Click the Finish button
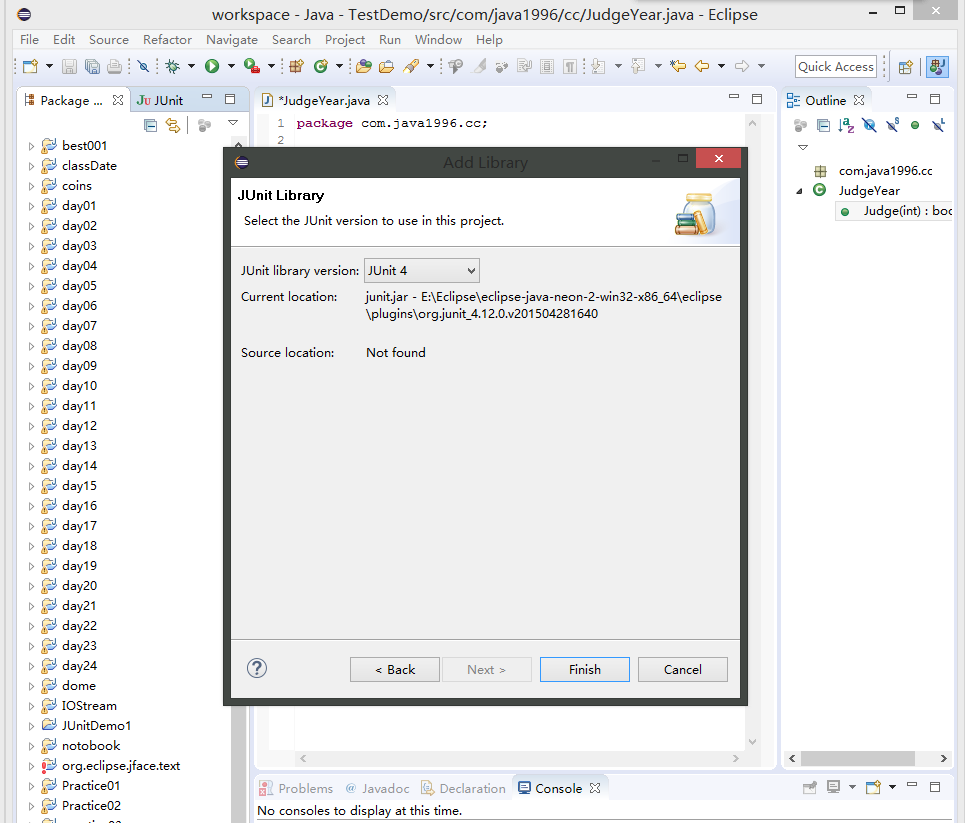Viewport: 965px width, 823px height. click(584, 669)
